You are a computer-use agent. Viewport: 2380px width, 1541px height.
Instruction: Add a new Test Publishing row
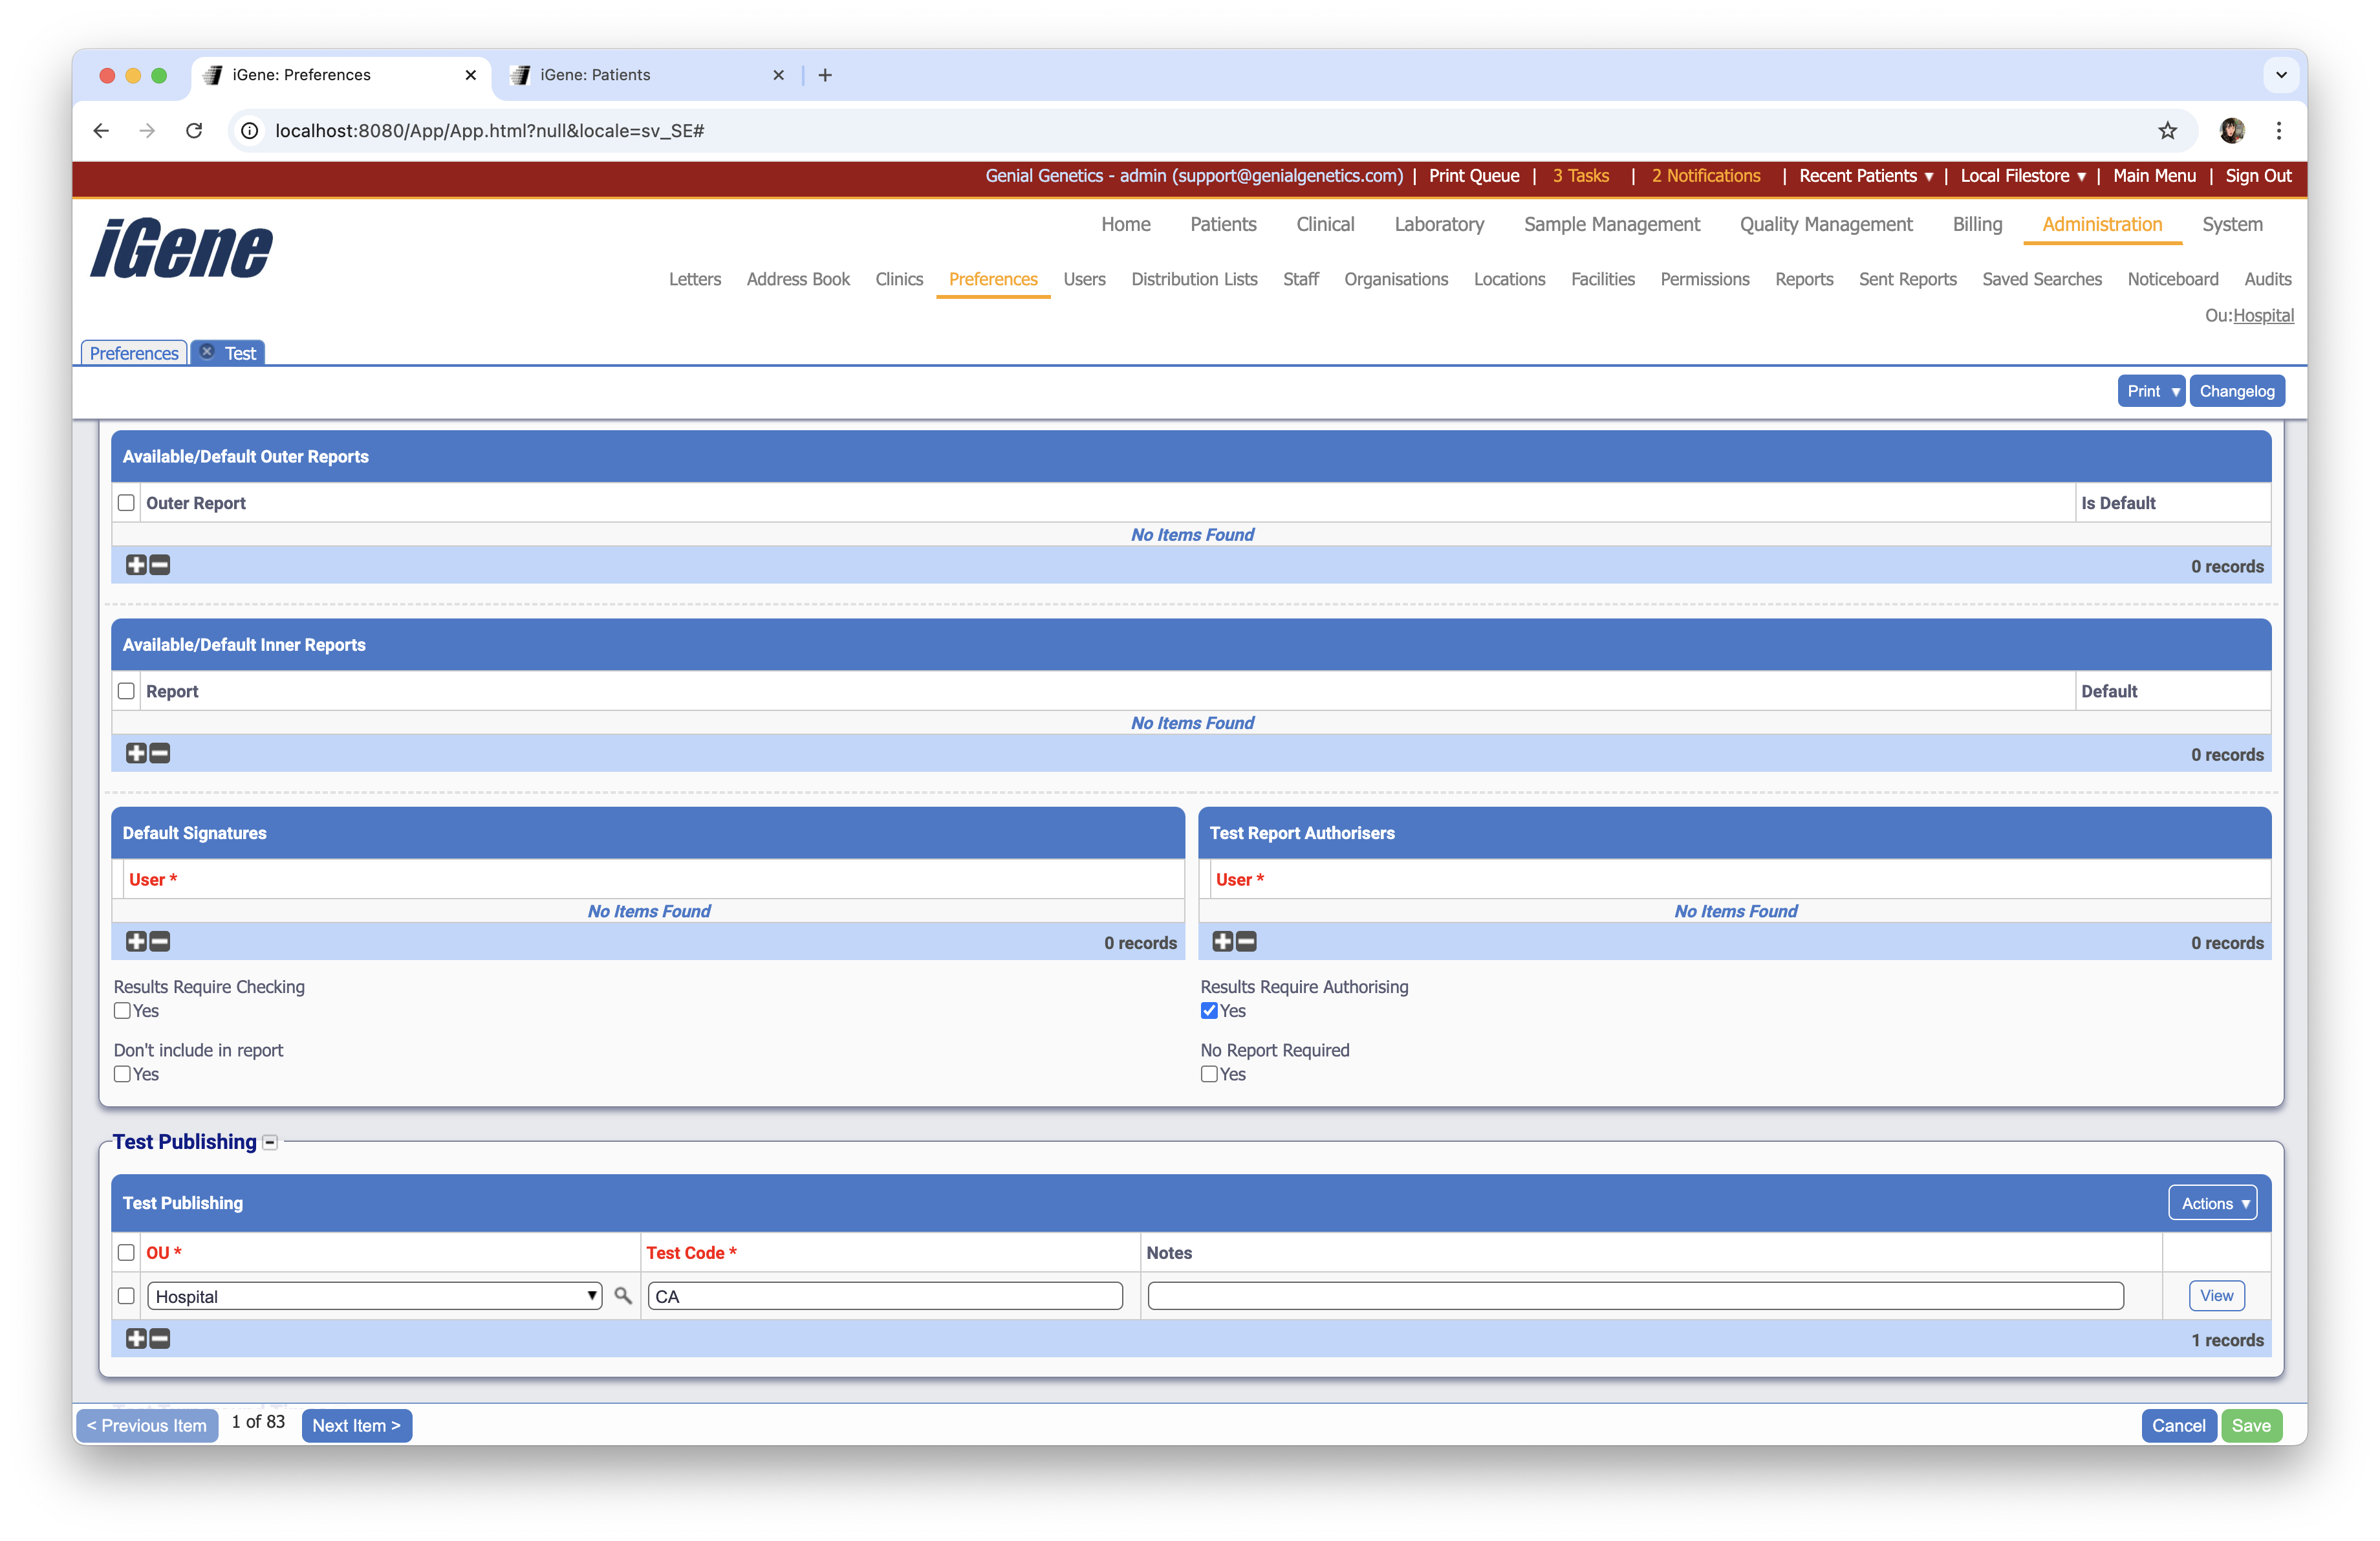pyautogui.click(x=136, y=1338)
